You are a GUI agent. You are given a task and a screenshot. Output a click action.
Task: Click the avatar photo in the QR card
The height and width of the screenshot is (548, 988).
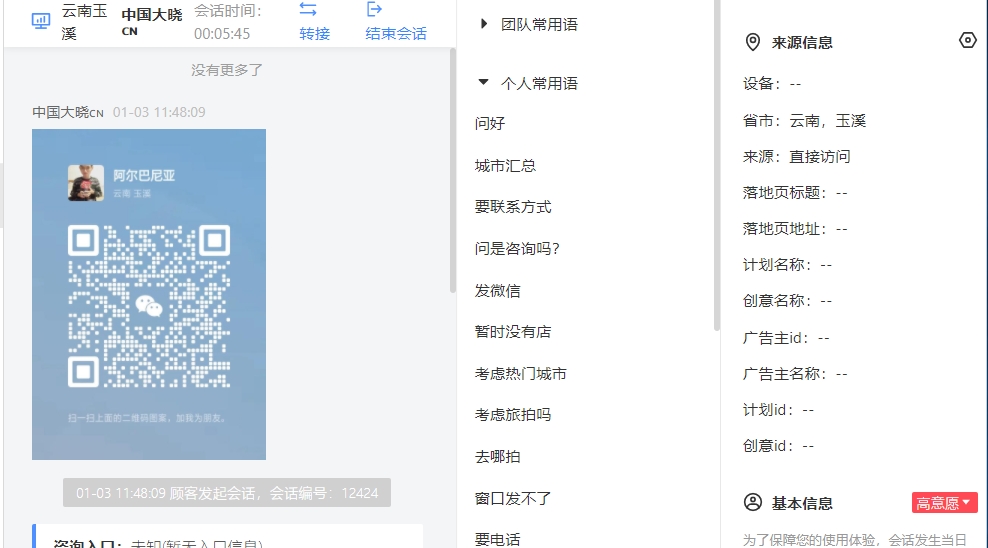[86, 183]
